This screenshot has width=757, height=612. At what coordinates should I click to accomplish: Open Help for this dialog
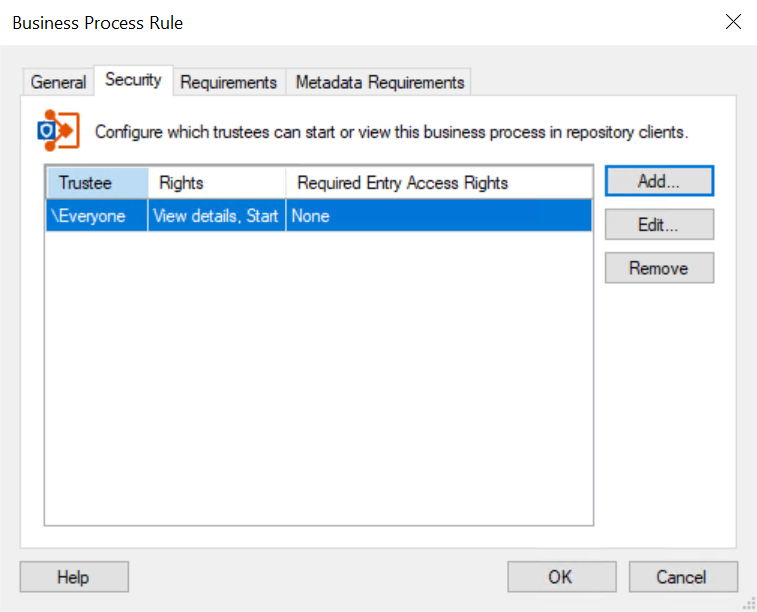tap(73, 577)
